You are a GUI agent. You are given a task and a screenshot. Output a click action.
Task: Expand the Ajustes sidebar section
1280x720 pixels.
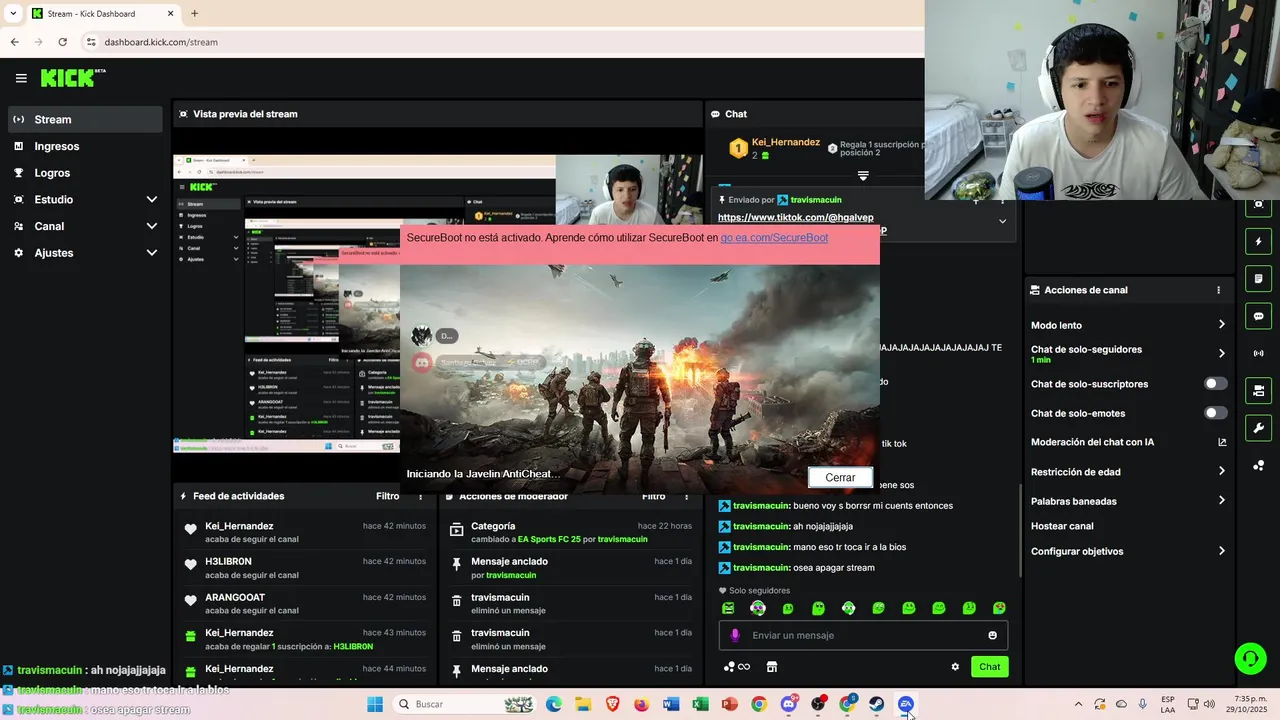[85, 253]
